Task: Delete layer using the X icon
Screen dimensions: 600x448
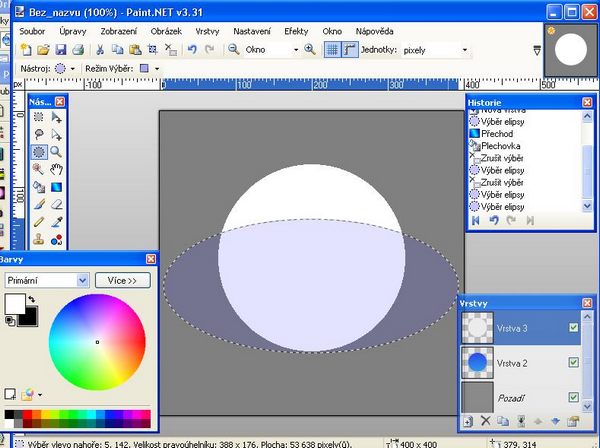Action: click(x=486, y=421)
